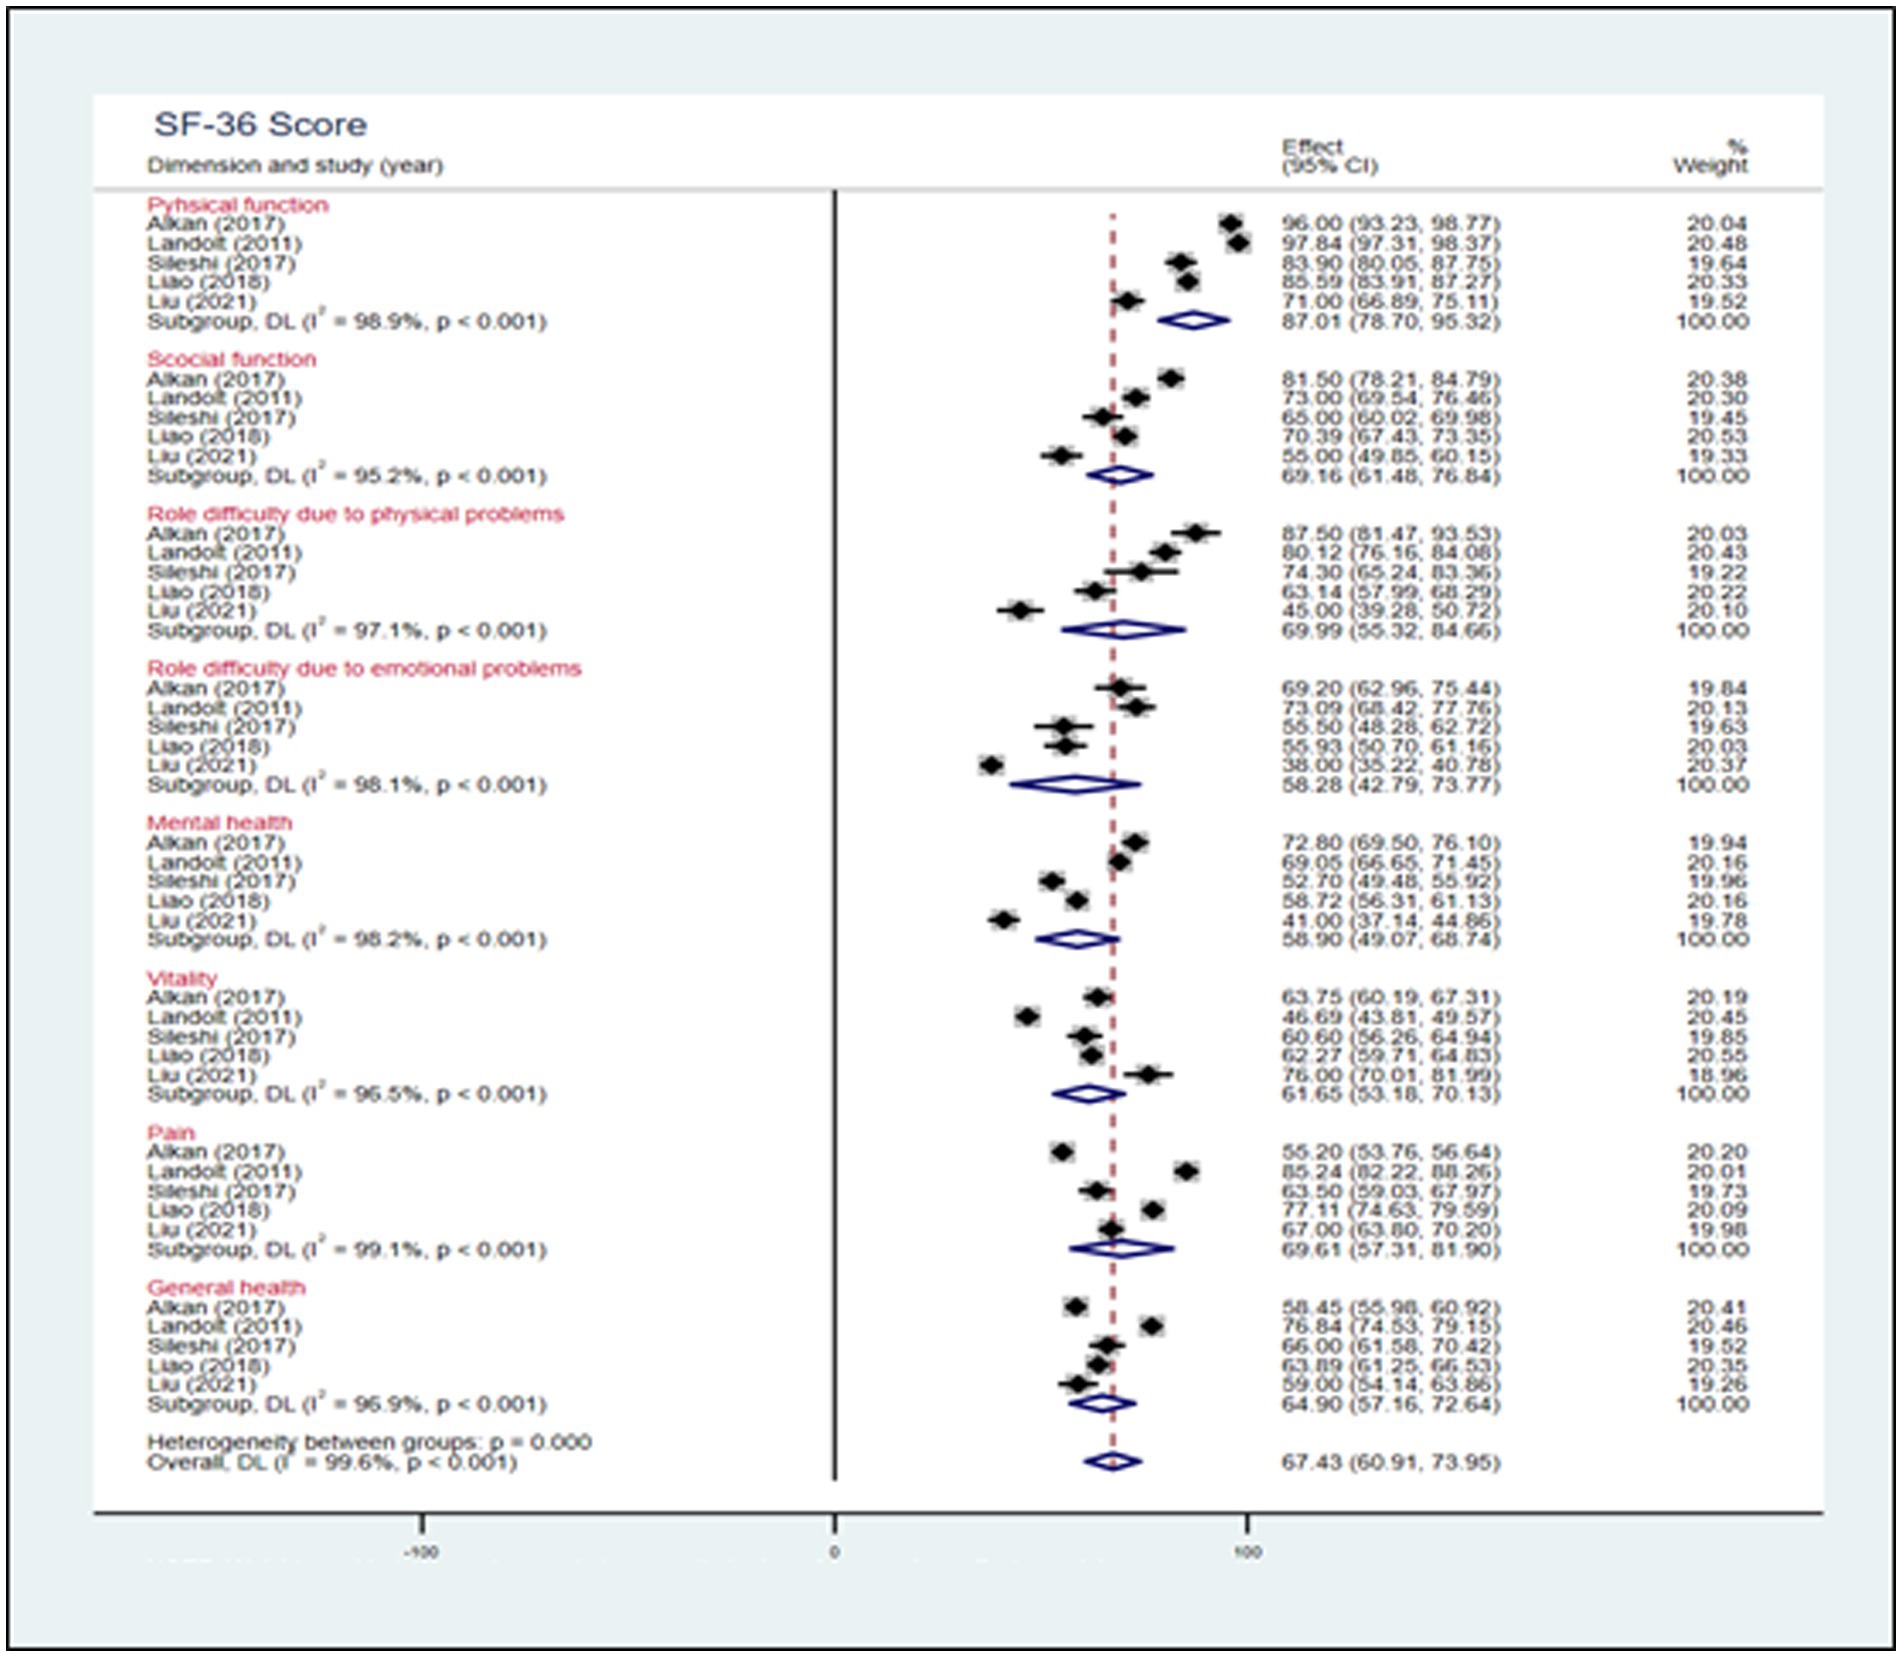
Task: Click the 100 tick on the x-axis
Action: (x=1247, y=1552)
